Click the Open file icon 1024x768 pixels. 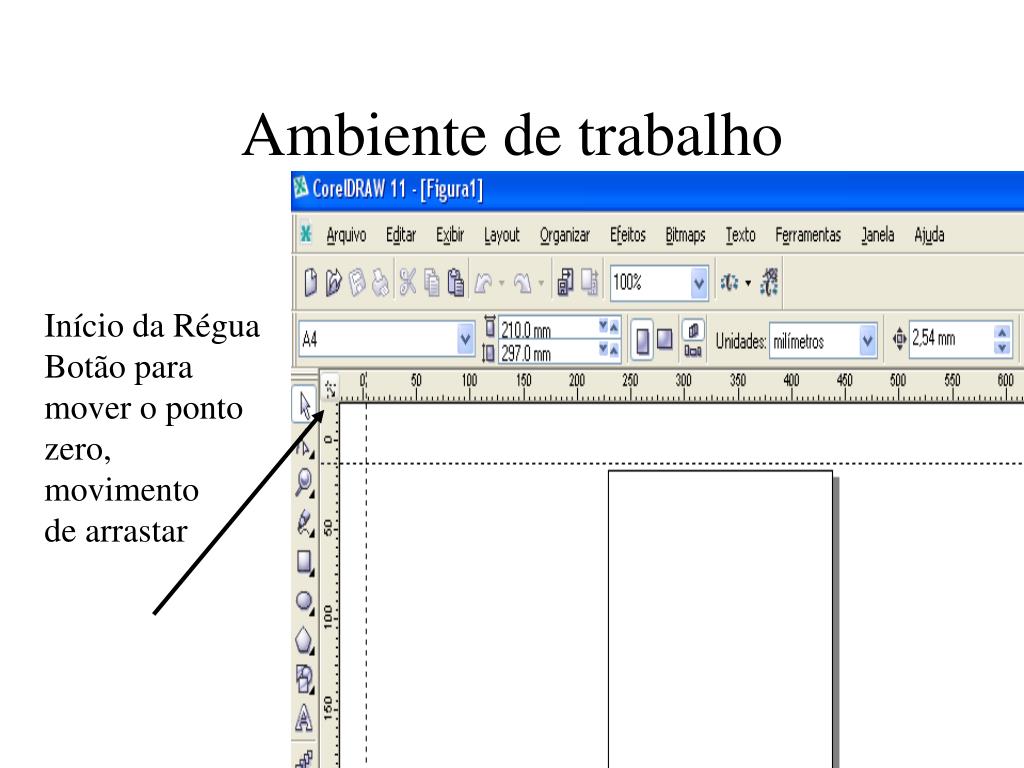point(334,283)
